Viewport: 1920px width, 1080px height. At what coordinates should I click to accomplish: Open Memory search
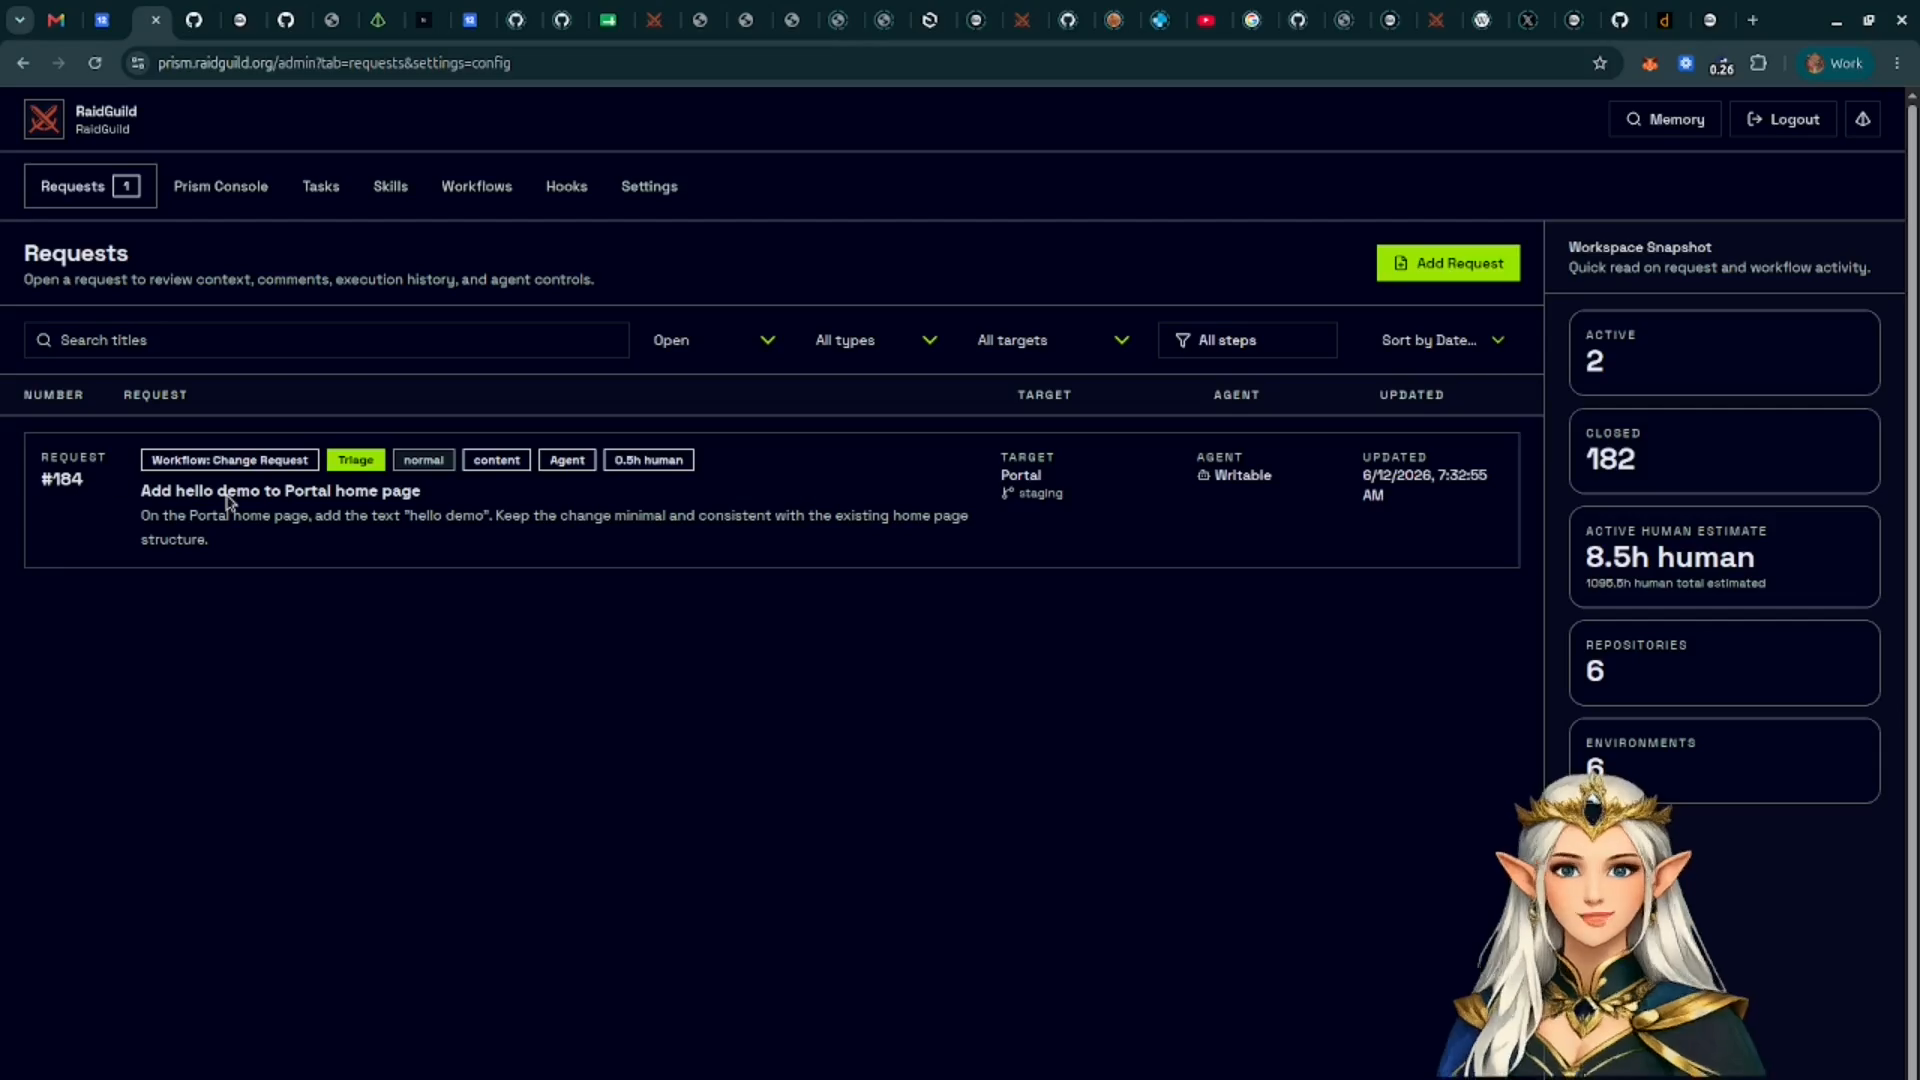[x=1665, y=119]
